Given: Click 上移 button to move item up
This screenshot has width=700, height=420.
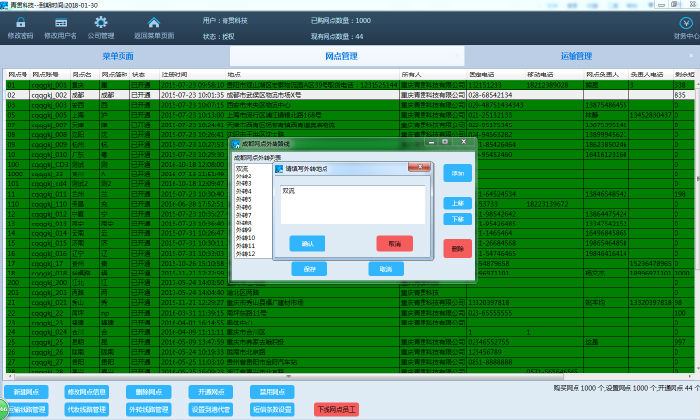Looking at the screenshot, I should tap(457, 203).
